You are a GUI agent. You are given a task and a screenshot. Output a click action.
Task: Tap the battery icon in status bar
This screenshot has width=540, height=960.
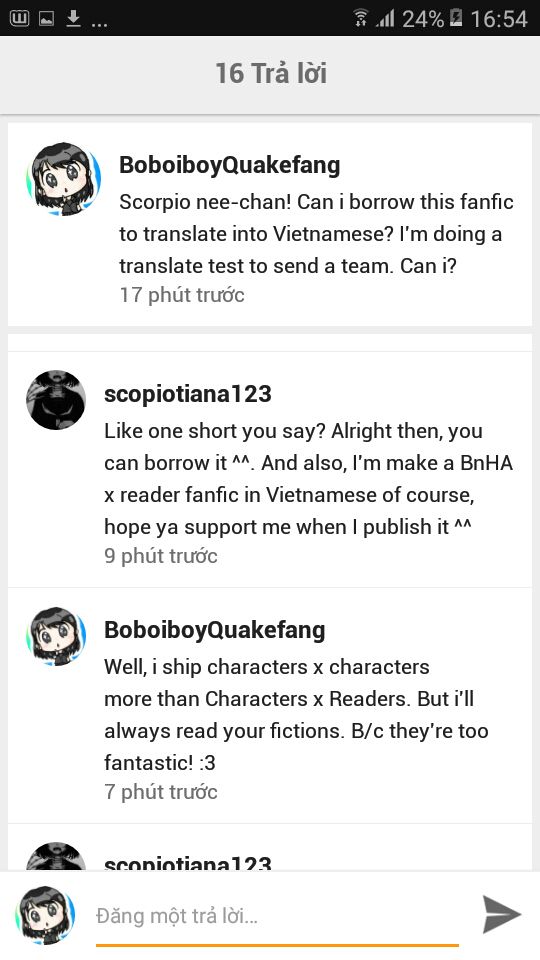[456, 18]
